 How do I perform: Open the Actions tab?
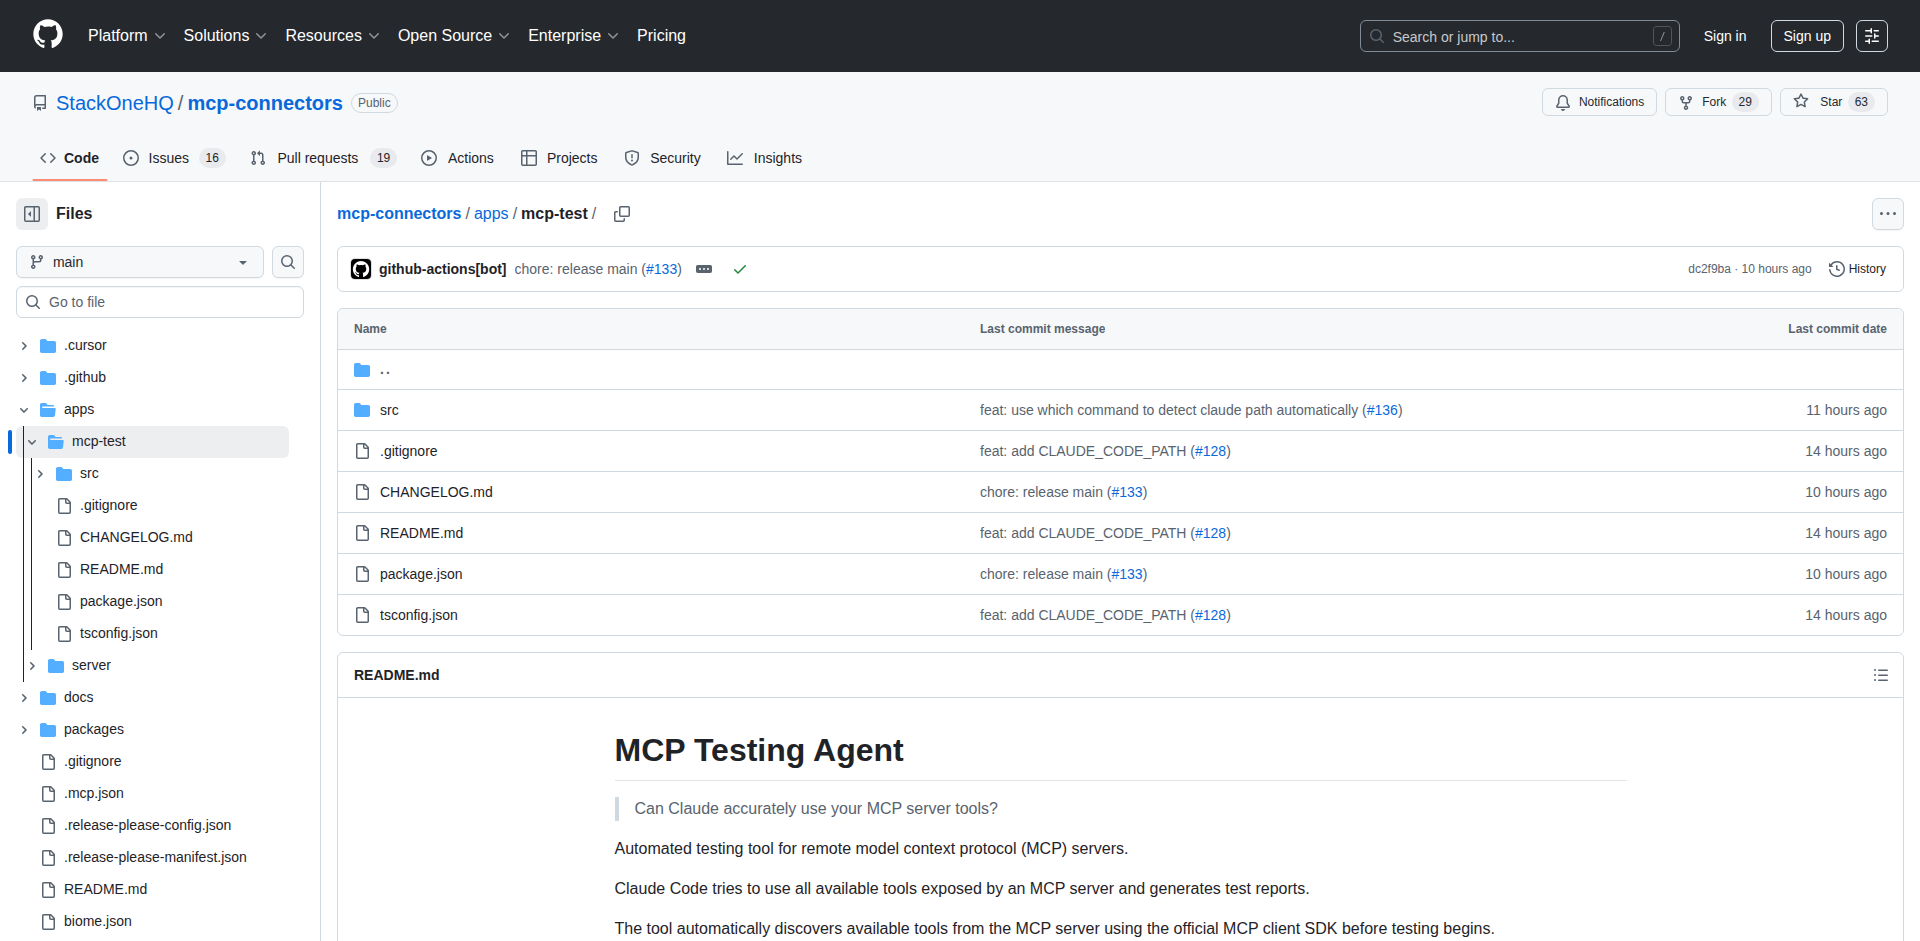tap(458, 158)
